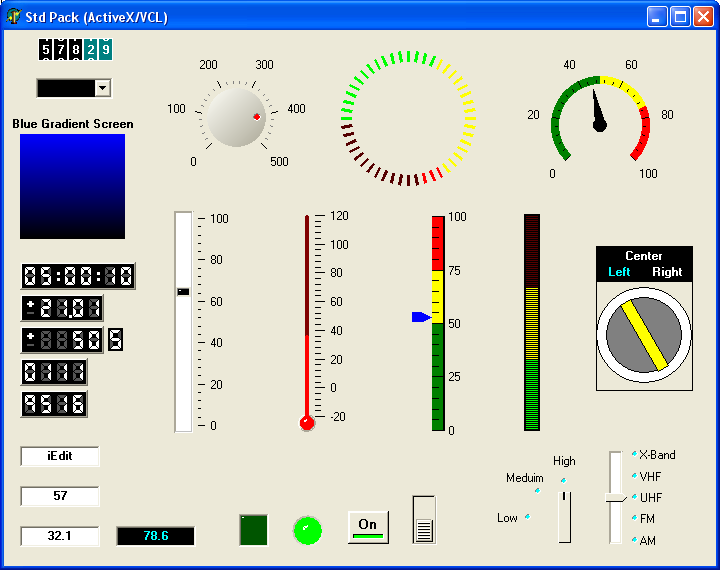Screen dimensions: 720x570
Task: Click the app icon in the title bar
Action: coord(14,16)
